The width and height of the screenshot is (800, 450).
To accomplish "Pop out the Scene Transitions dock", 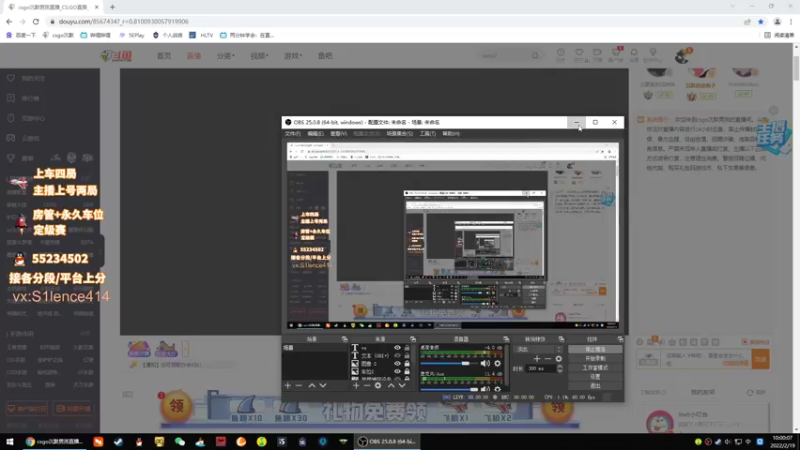I will [x=561, y=339].
